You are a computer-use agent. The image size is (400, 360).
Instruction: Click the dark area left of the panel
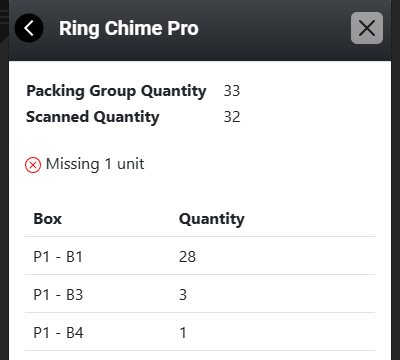[4, 180]
